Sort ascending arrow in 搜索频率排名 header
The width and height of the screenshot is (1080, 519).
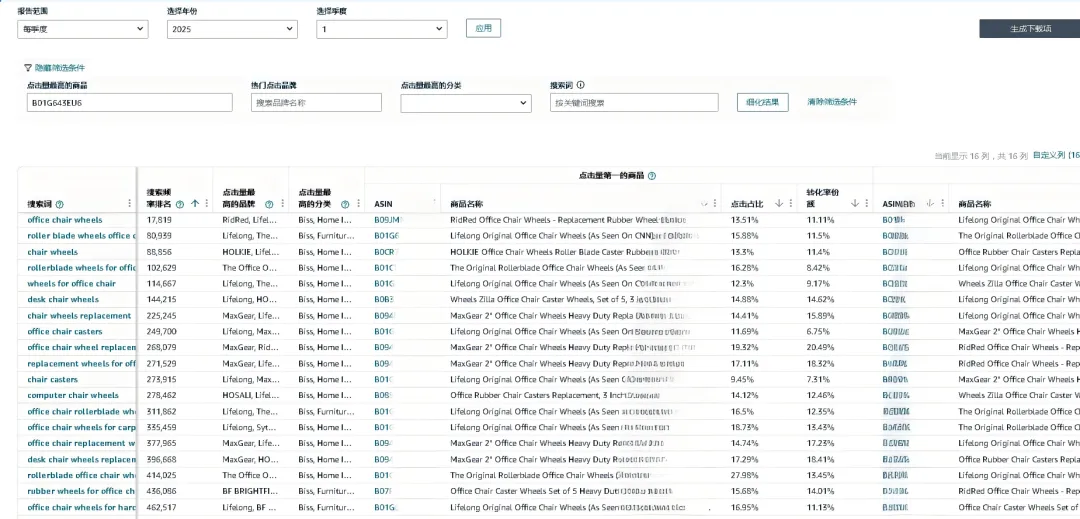(195, 204)
